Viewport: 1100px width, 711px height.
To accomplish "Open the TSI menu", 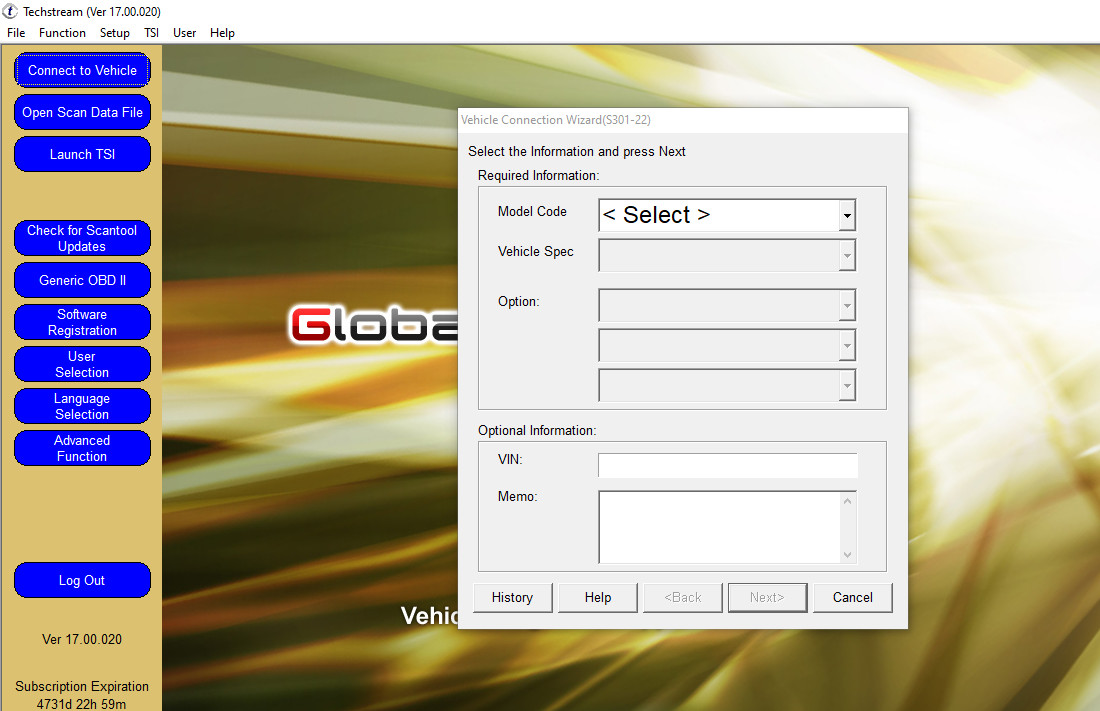I will pos(152,33).
